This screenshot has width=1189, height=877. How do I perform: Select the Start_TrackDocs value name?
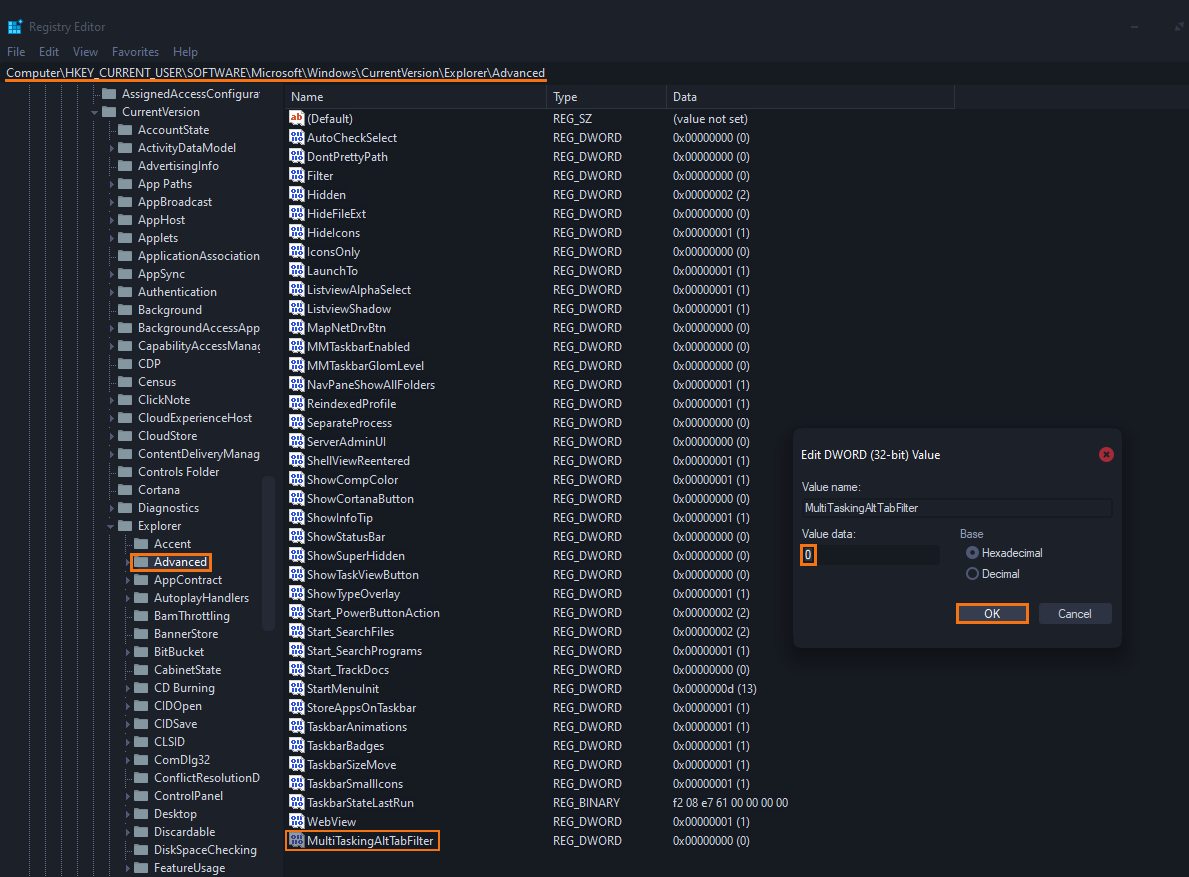(348, 669)
